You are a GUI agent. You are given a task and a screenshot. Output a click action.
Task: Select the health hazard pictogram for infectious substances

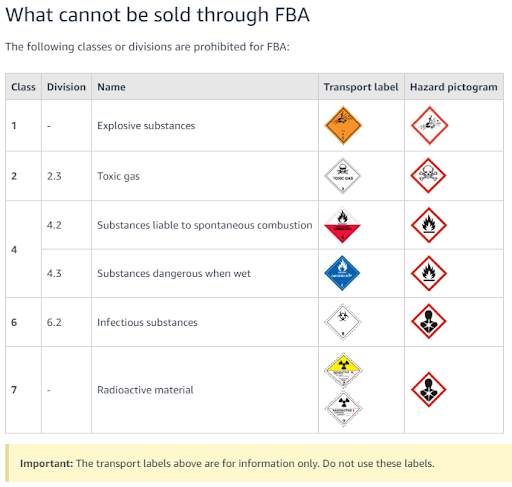(428, 321)
